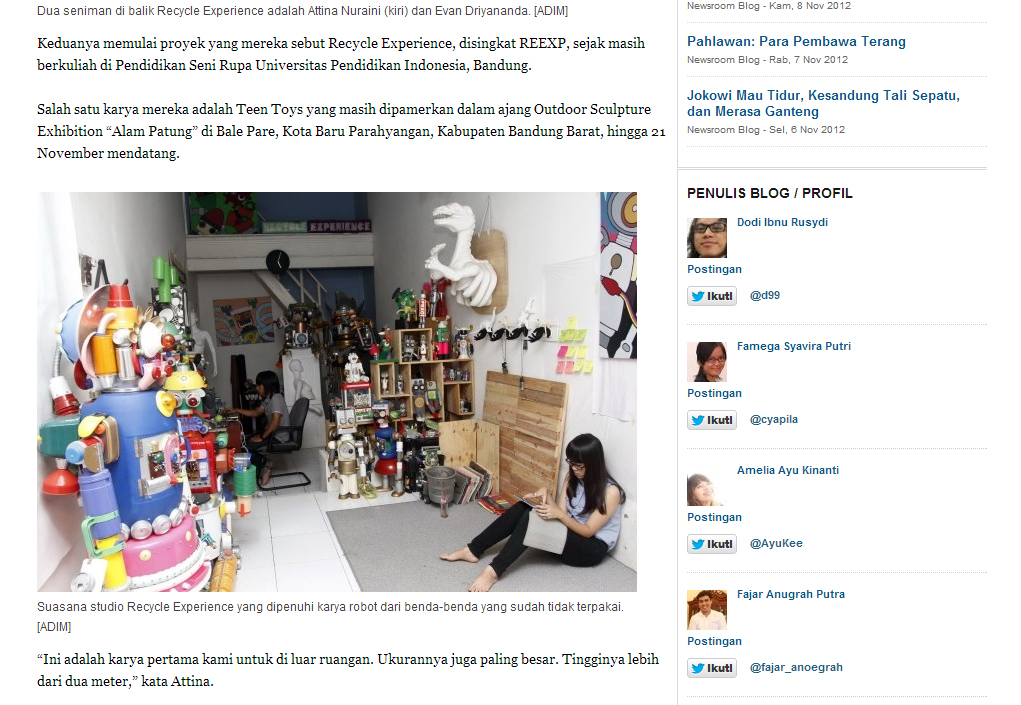
Task: Click the Twitter Ikuti button for @d99
Action: click(712, 296)
